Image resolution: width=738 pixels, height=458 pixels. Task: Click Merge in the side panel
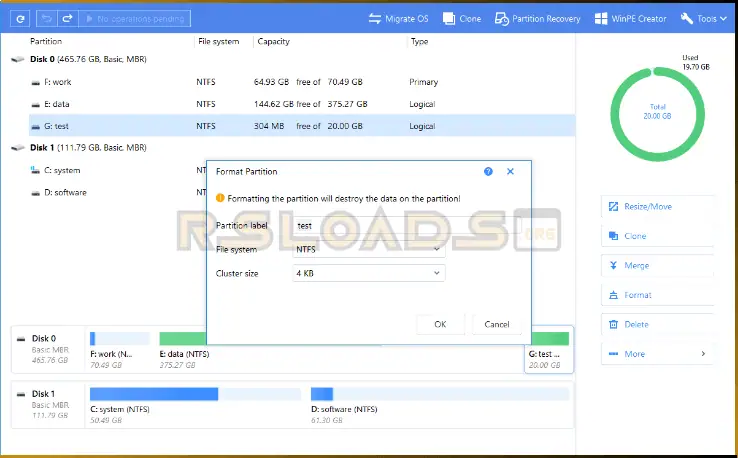coord(657,265)
